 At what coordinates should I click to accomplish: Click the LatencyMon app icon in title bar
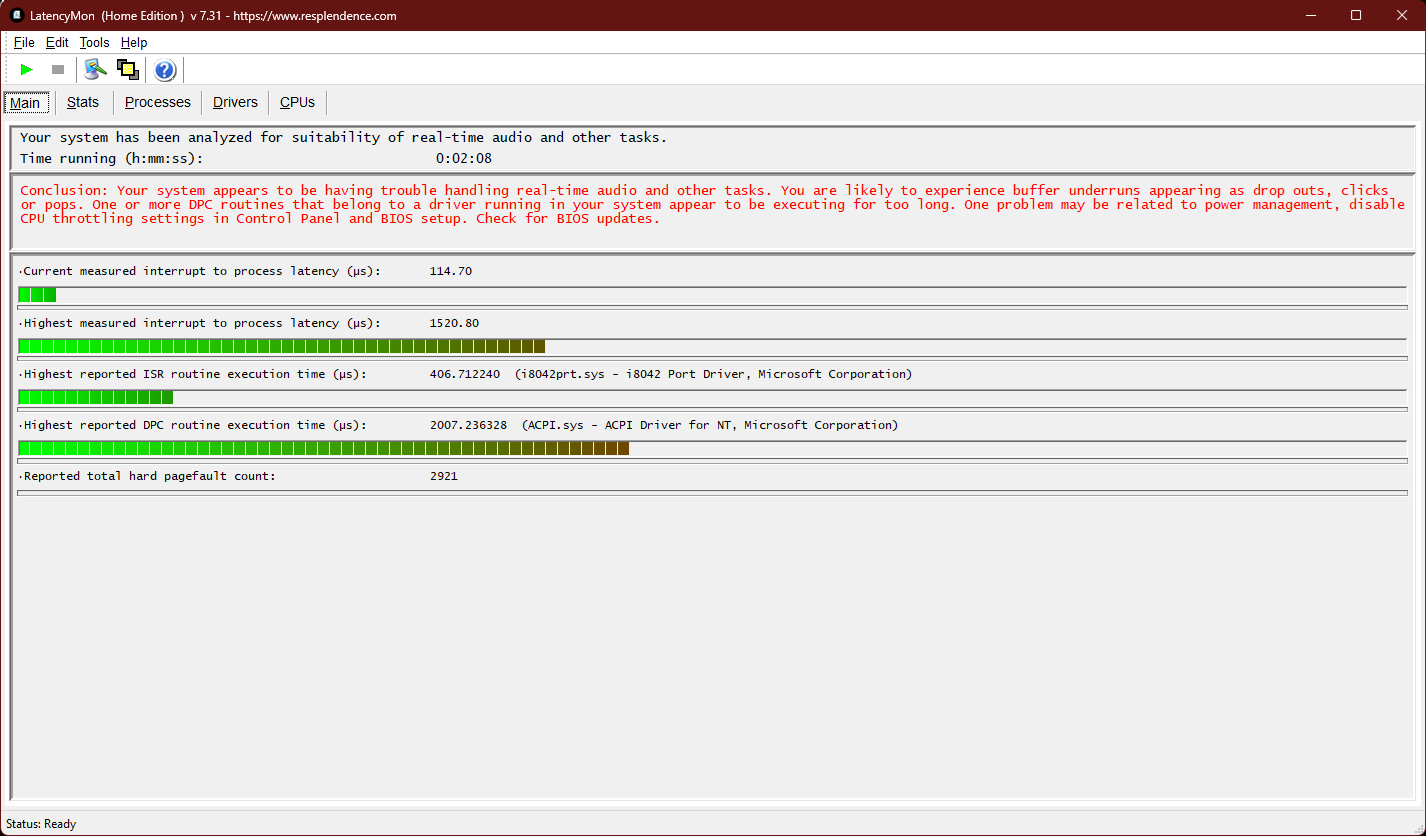coord(16,15)
